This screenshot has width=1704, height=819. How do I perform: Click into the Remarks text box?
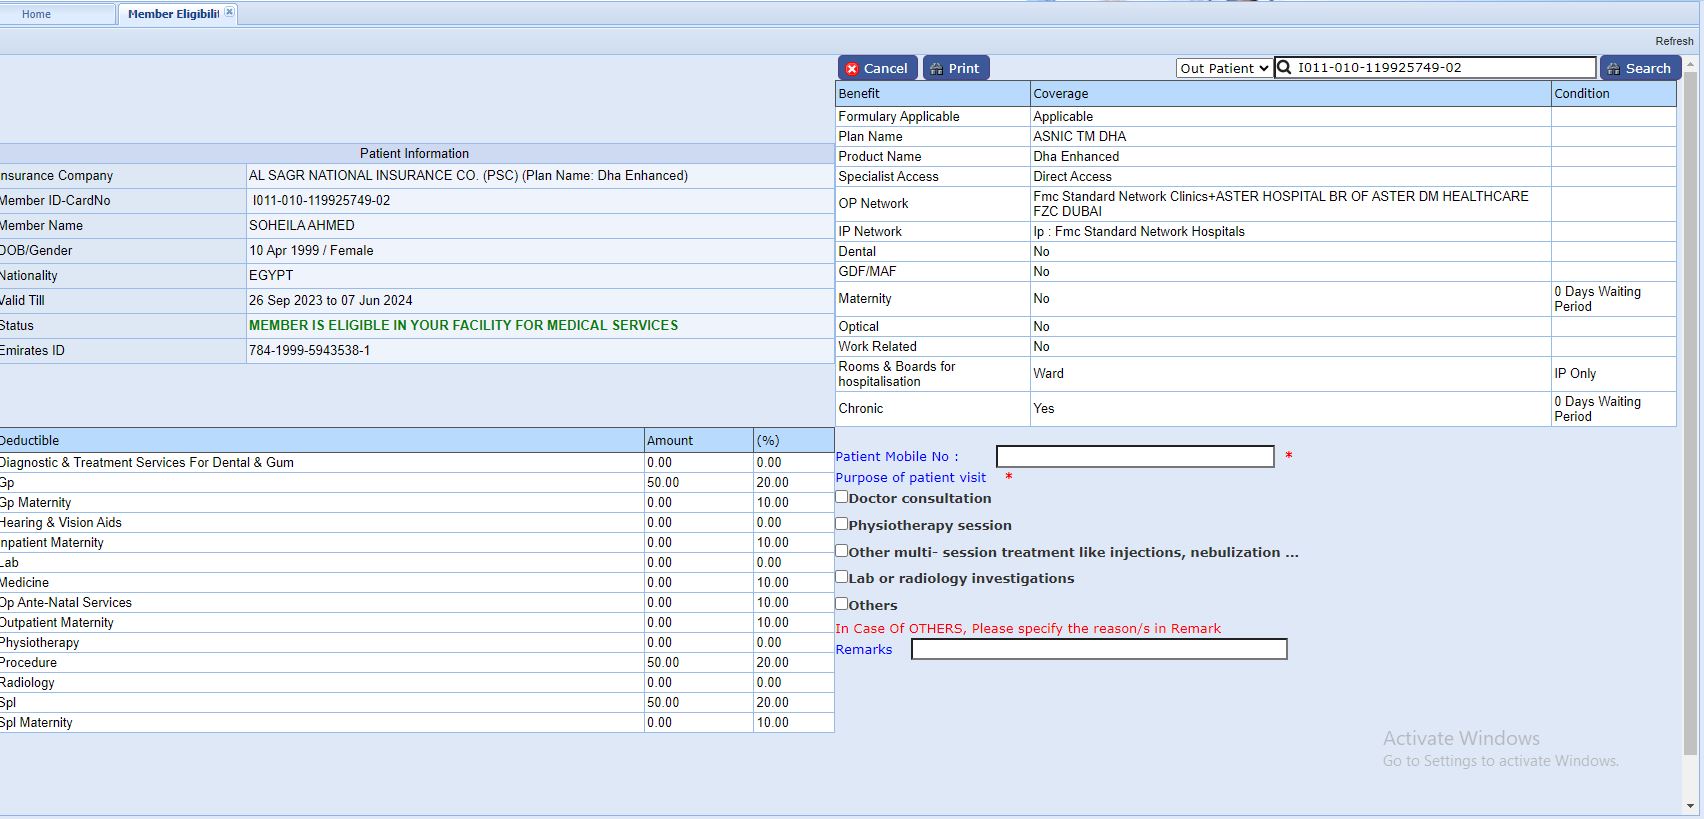click(x=1099, y=650)
